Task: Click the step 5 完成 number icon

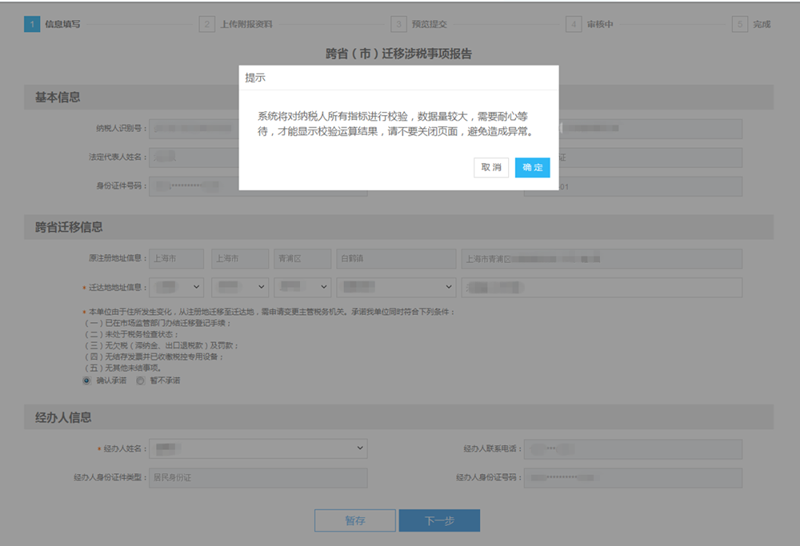Action: coord(740,23)
